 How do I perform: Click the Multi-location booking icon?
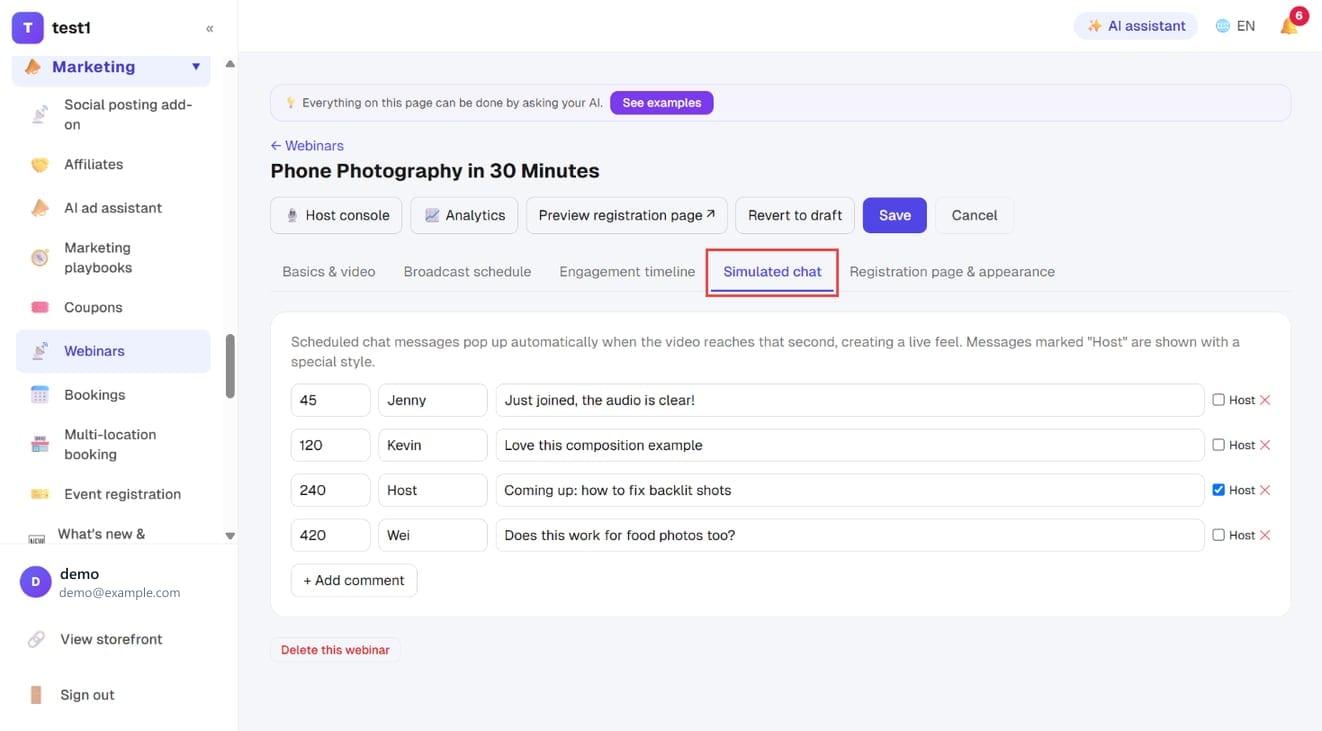40,445
